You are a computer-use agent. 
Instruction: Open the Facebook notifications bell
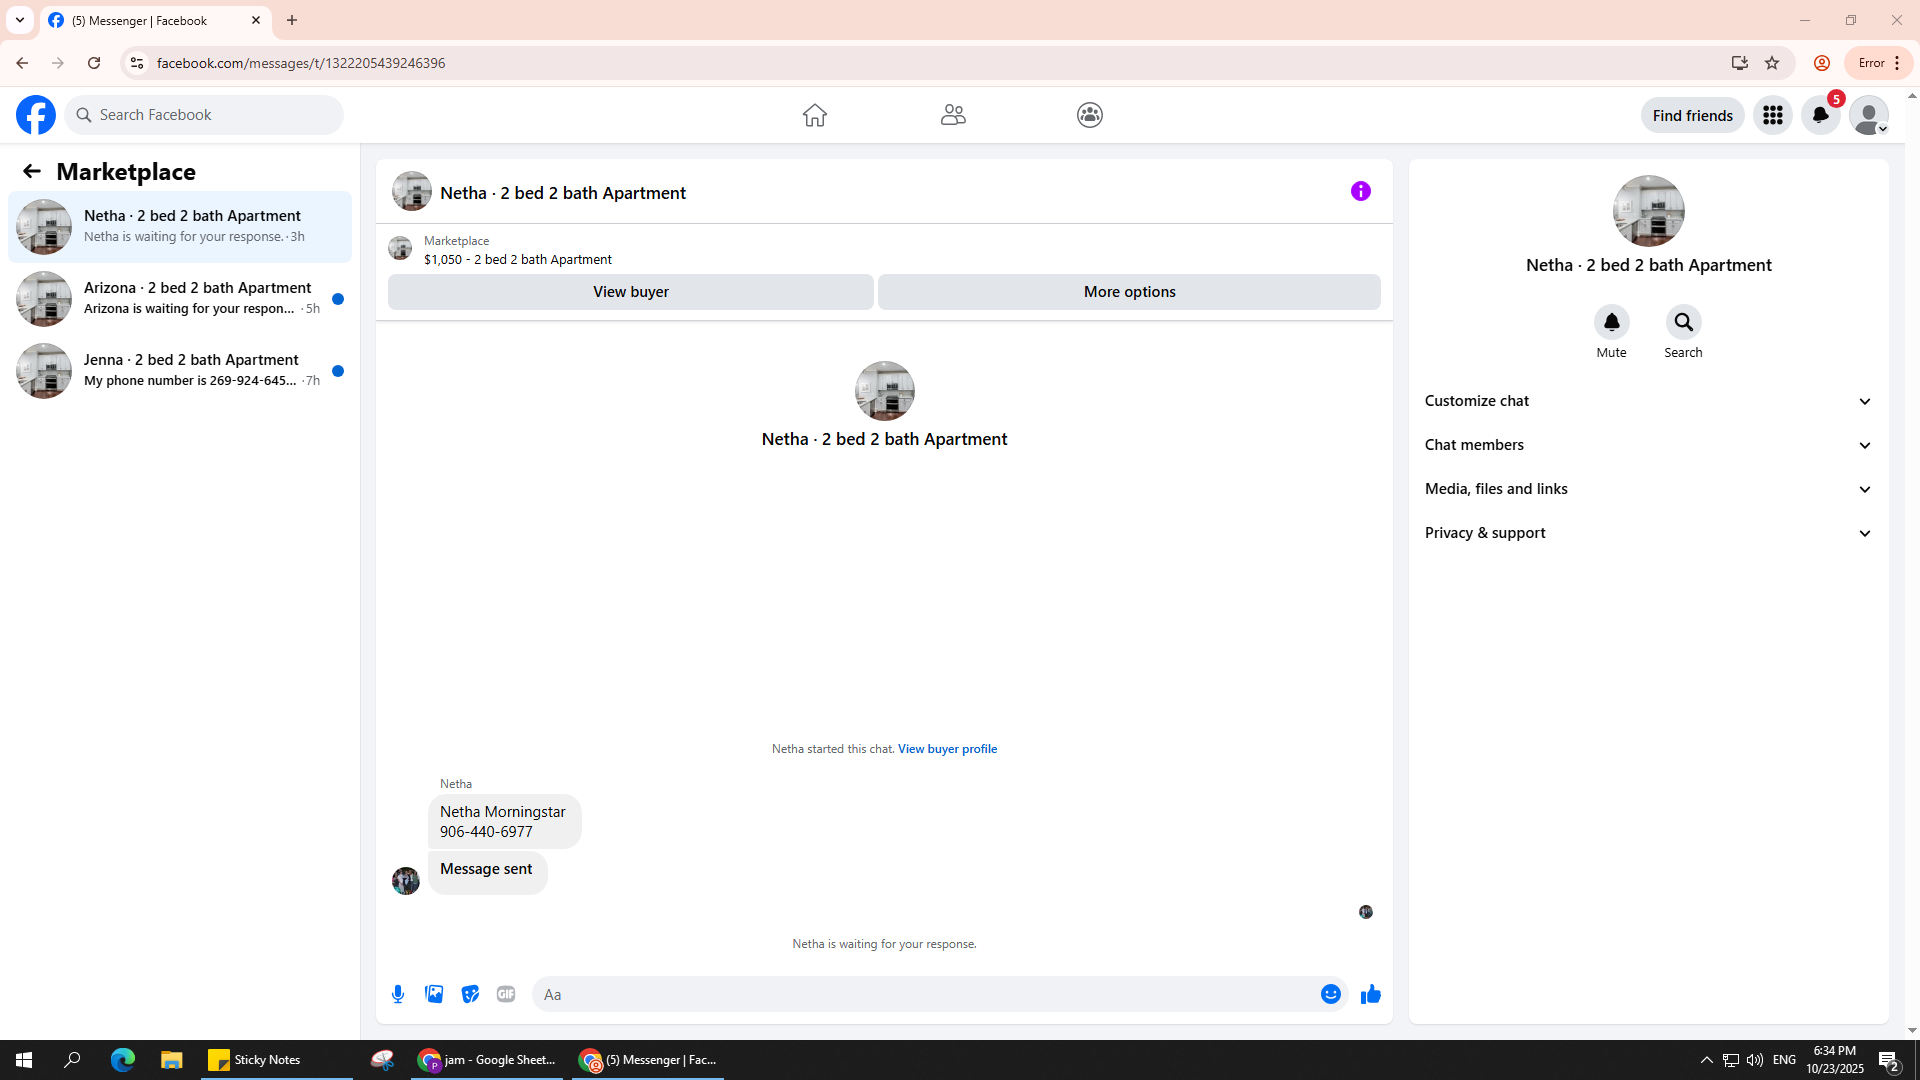click(x=1820, y=115)
